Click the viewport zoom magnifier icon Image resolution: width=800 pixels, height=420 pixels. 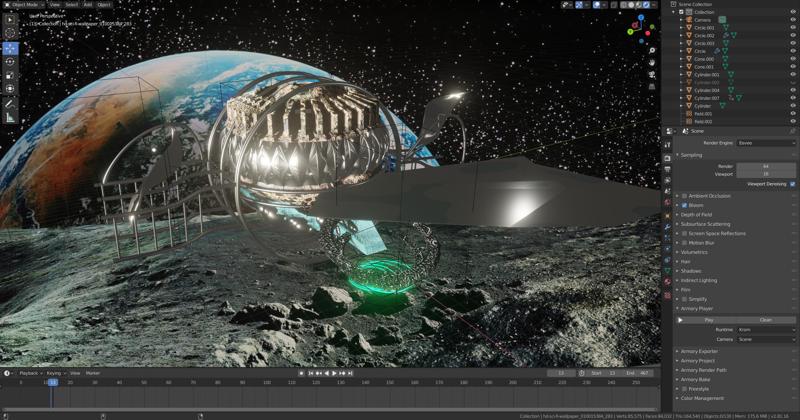pos(652,50)
